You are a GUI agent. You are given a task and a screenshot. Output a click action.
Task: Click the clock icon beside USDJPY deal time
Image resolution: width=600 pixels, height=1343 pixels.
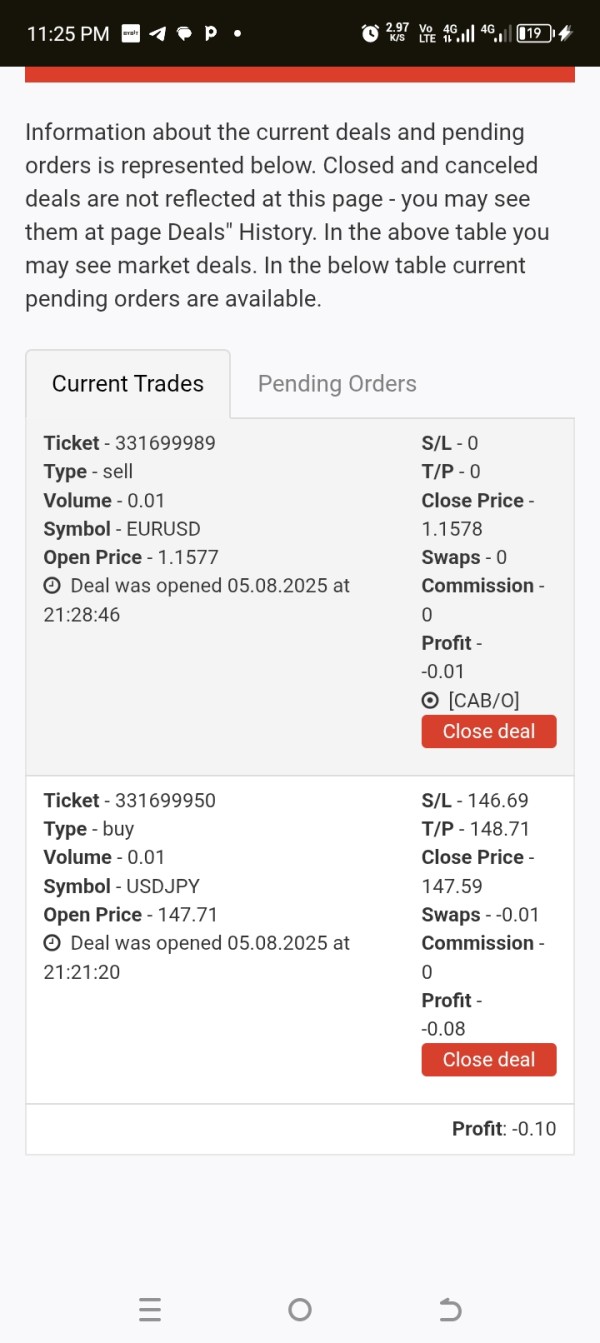[x=53, y=943]
